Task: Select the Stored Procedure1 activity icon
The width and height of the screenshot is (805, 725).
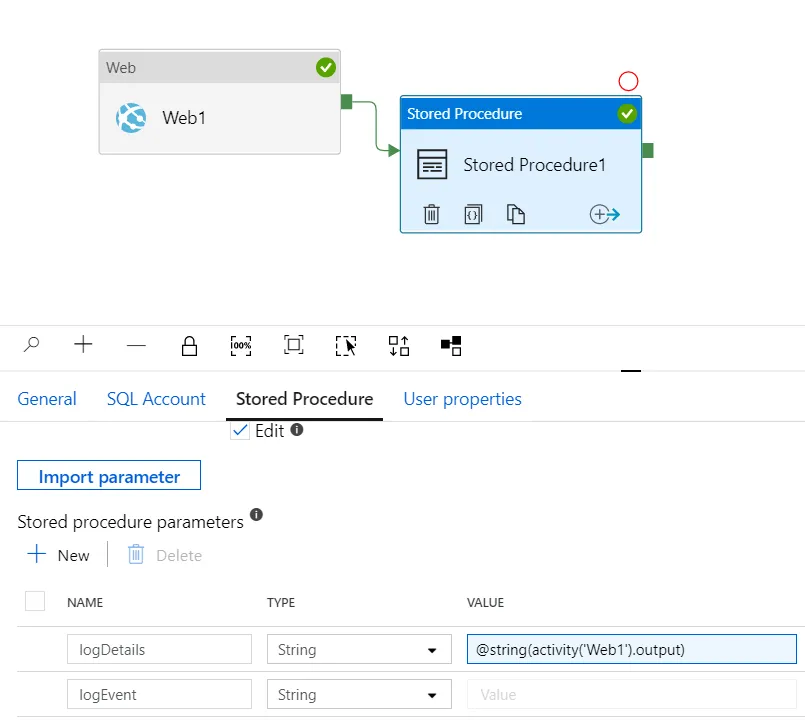Action: (432, 164)
